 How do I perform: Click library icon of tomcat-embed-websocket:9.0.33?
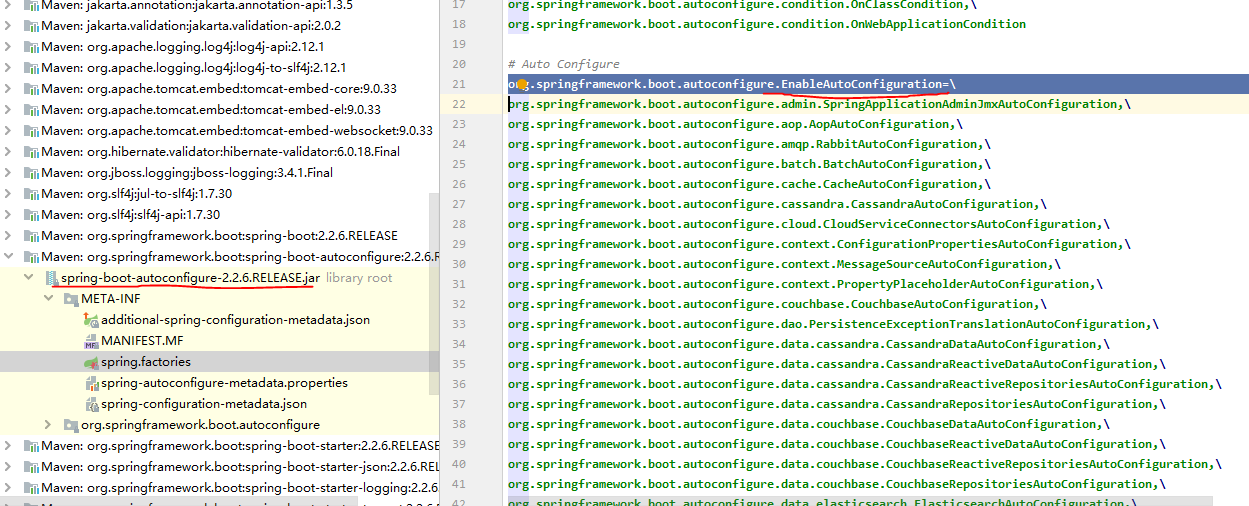point(30,131)
